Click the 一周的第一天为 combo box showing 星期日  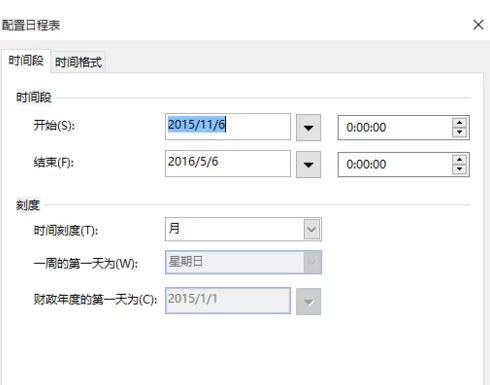click(243, 262)
